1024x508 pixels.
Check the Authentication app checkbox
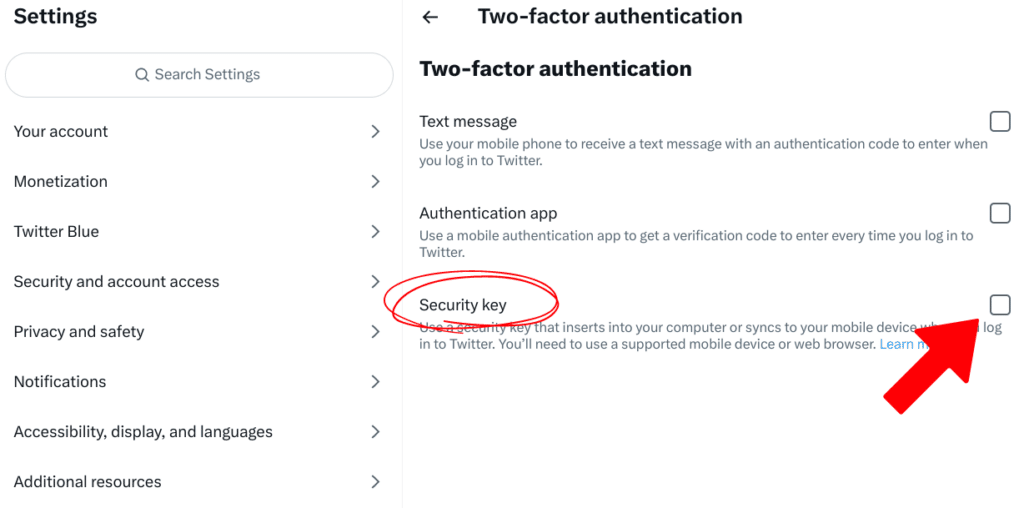1000,213
